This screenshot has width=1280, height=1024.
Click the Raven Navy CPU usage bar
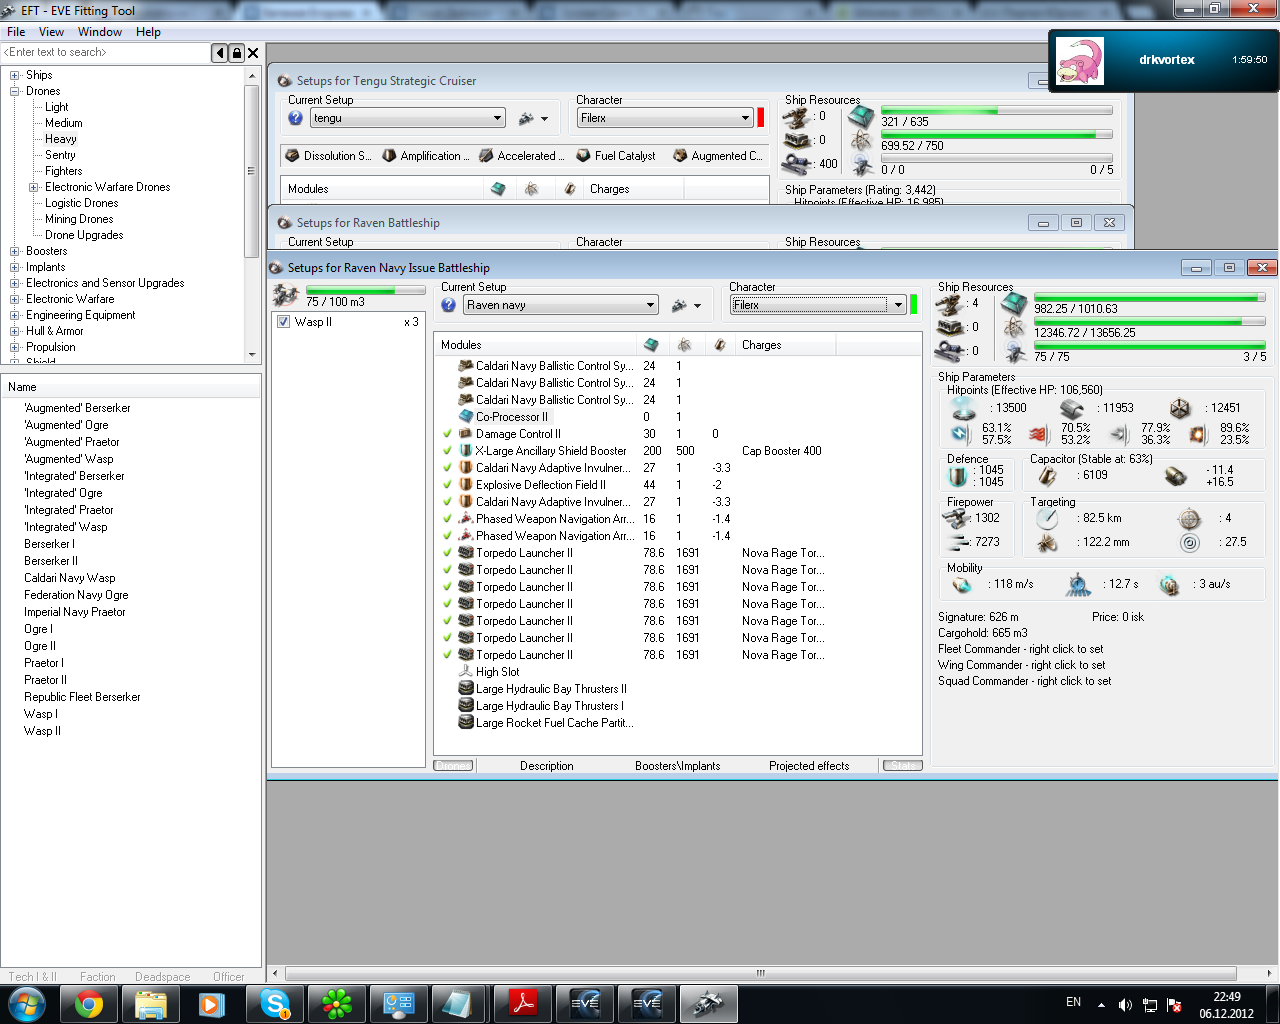click(x=1150, y=298)
